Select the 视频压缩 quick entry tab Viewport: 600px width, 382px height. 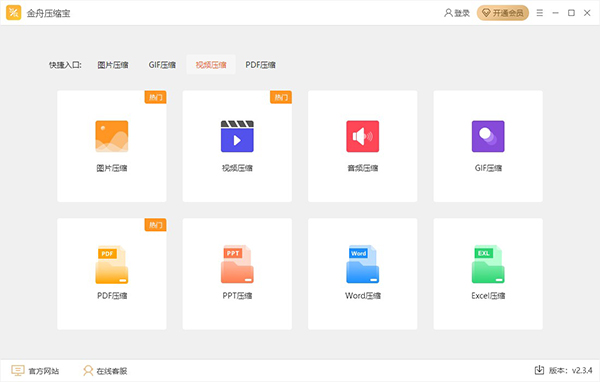point(211,65)
